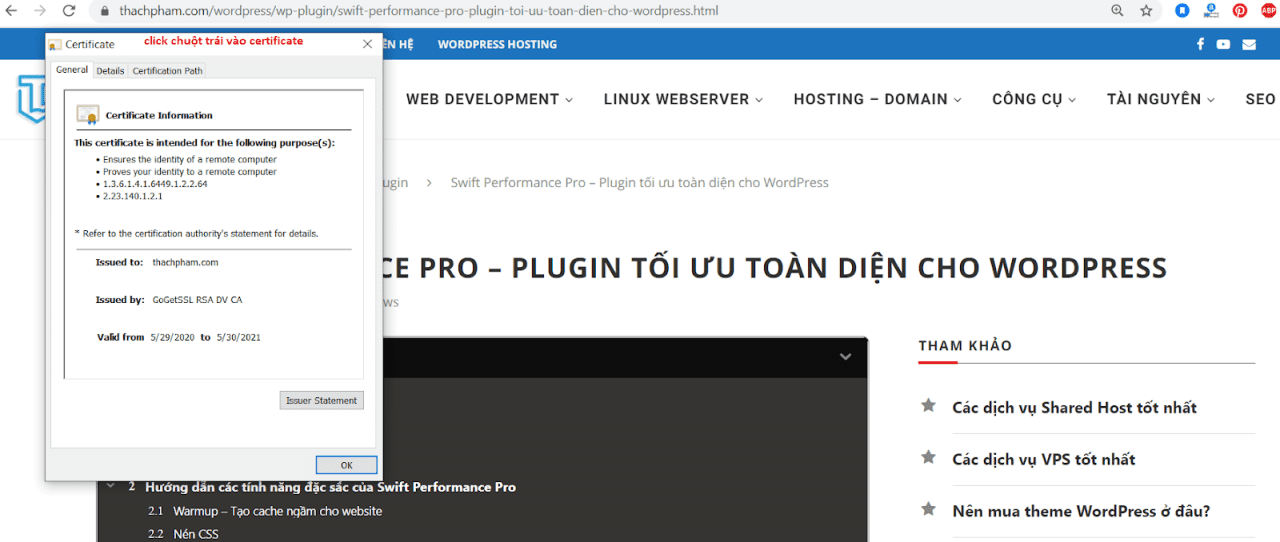1280x542 pixels.
Task: Visit the Facebook page via header icon
Action: coord(1200,44)
